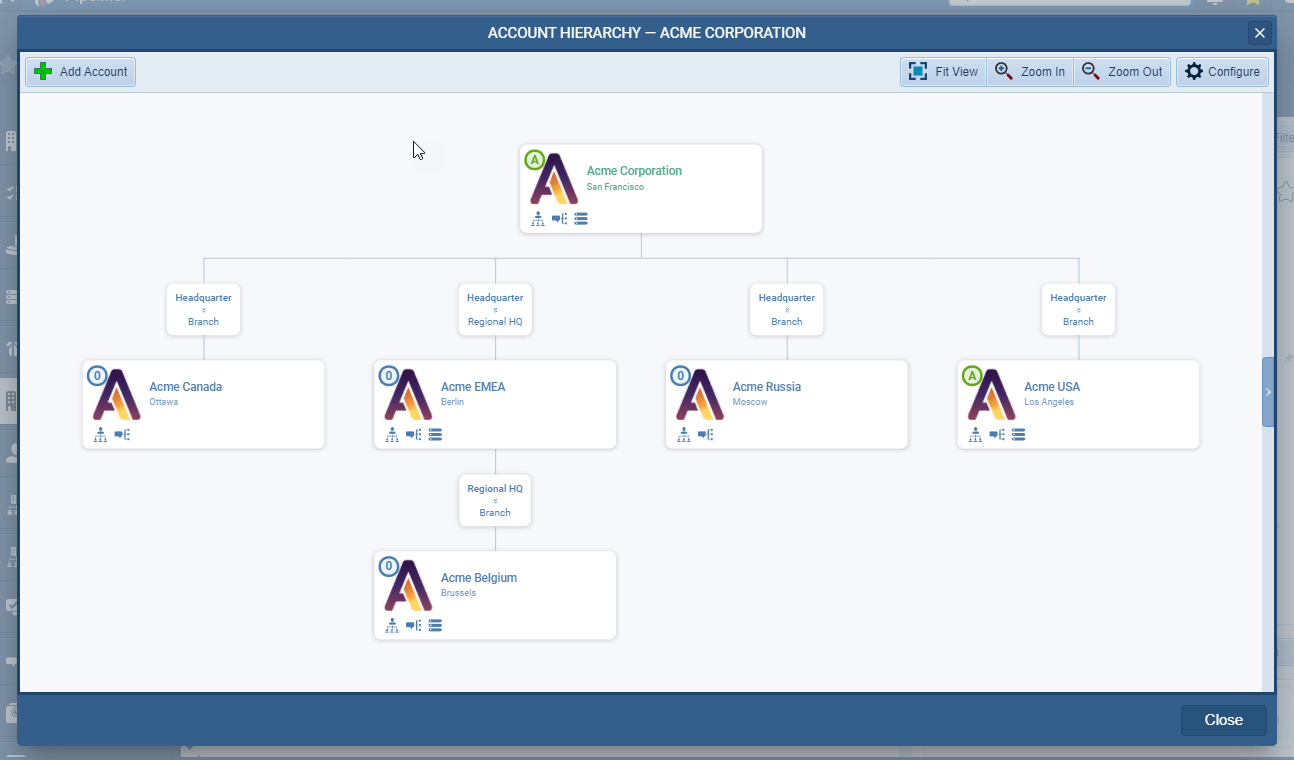The width and height of the screenshot is (1294, 760).
Task: Expand the side panel using right-edge arrow handle
Action: (x=1268, y=392)
